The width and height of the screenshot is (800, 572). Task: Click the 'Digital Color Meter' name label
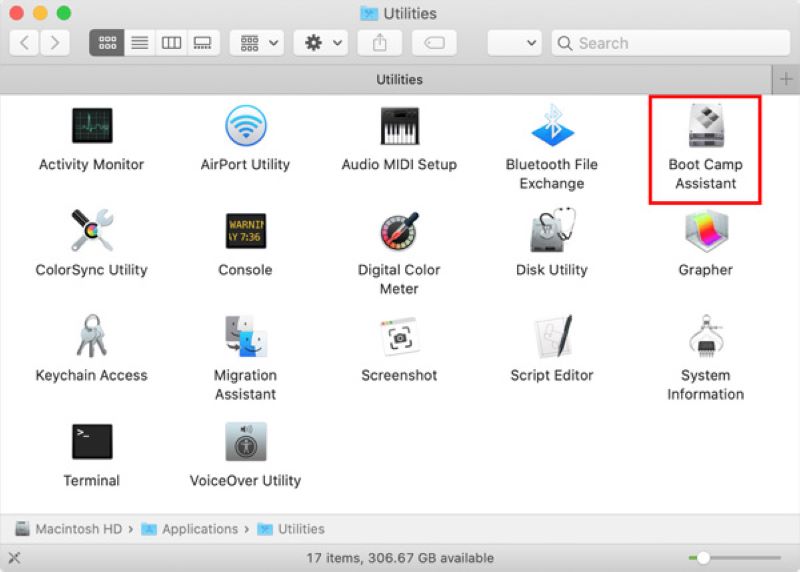click(x=399, y=279)
